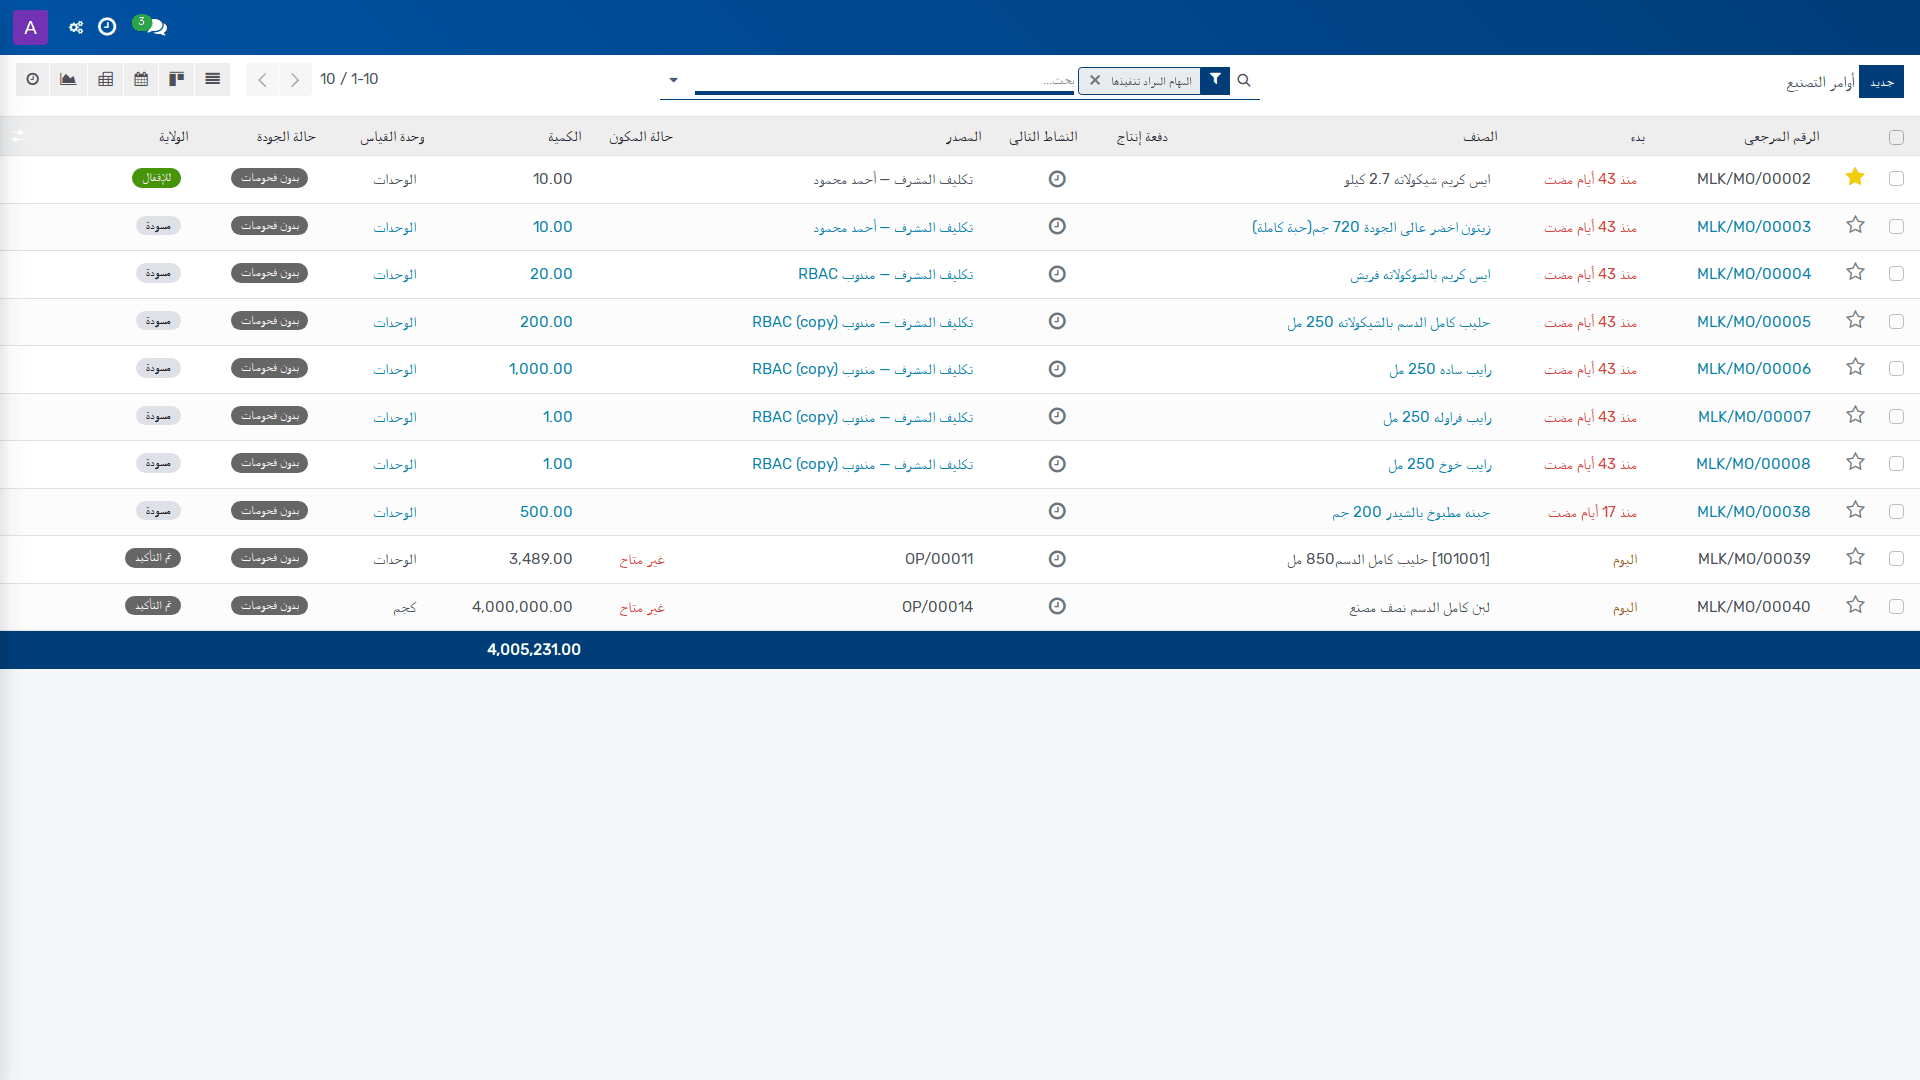Click source OP/00011 cell
The width and height of the screenshot is (1920, 1080).
click(x=939, y=559)
